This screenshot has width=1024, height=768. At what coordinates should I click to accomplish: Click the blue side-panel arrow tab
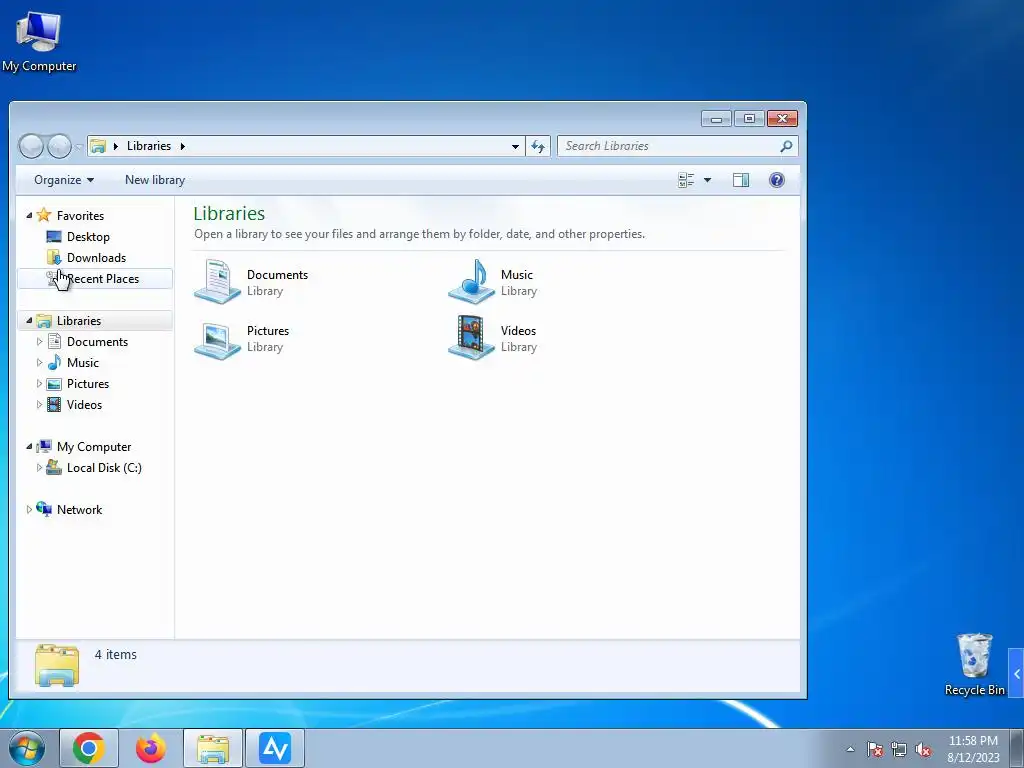click(x=1016, y=674)
